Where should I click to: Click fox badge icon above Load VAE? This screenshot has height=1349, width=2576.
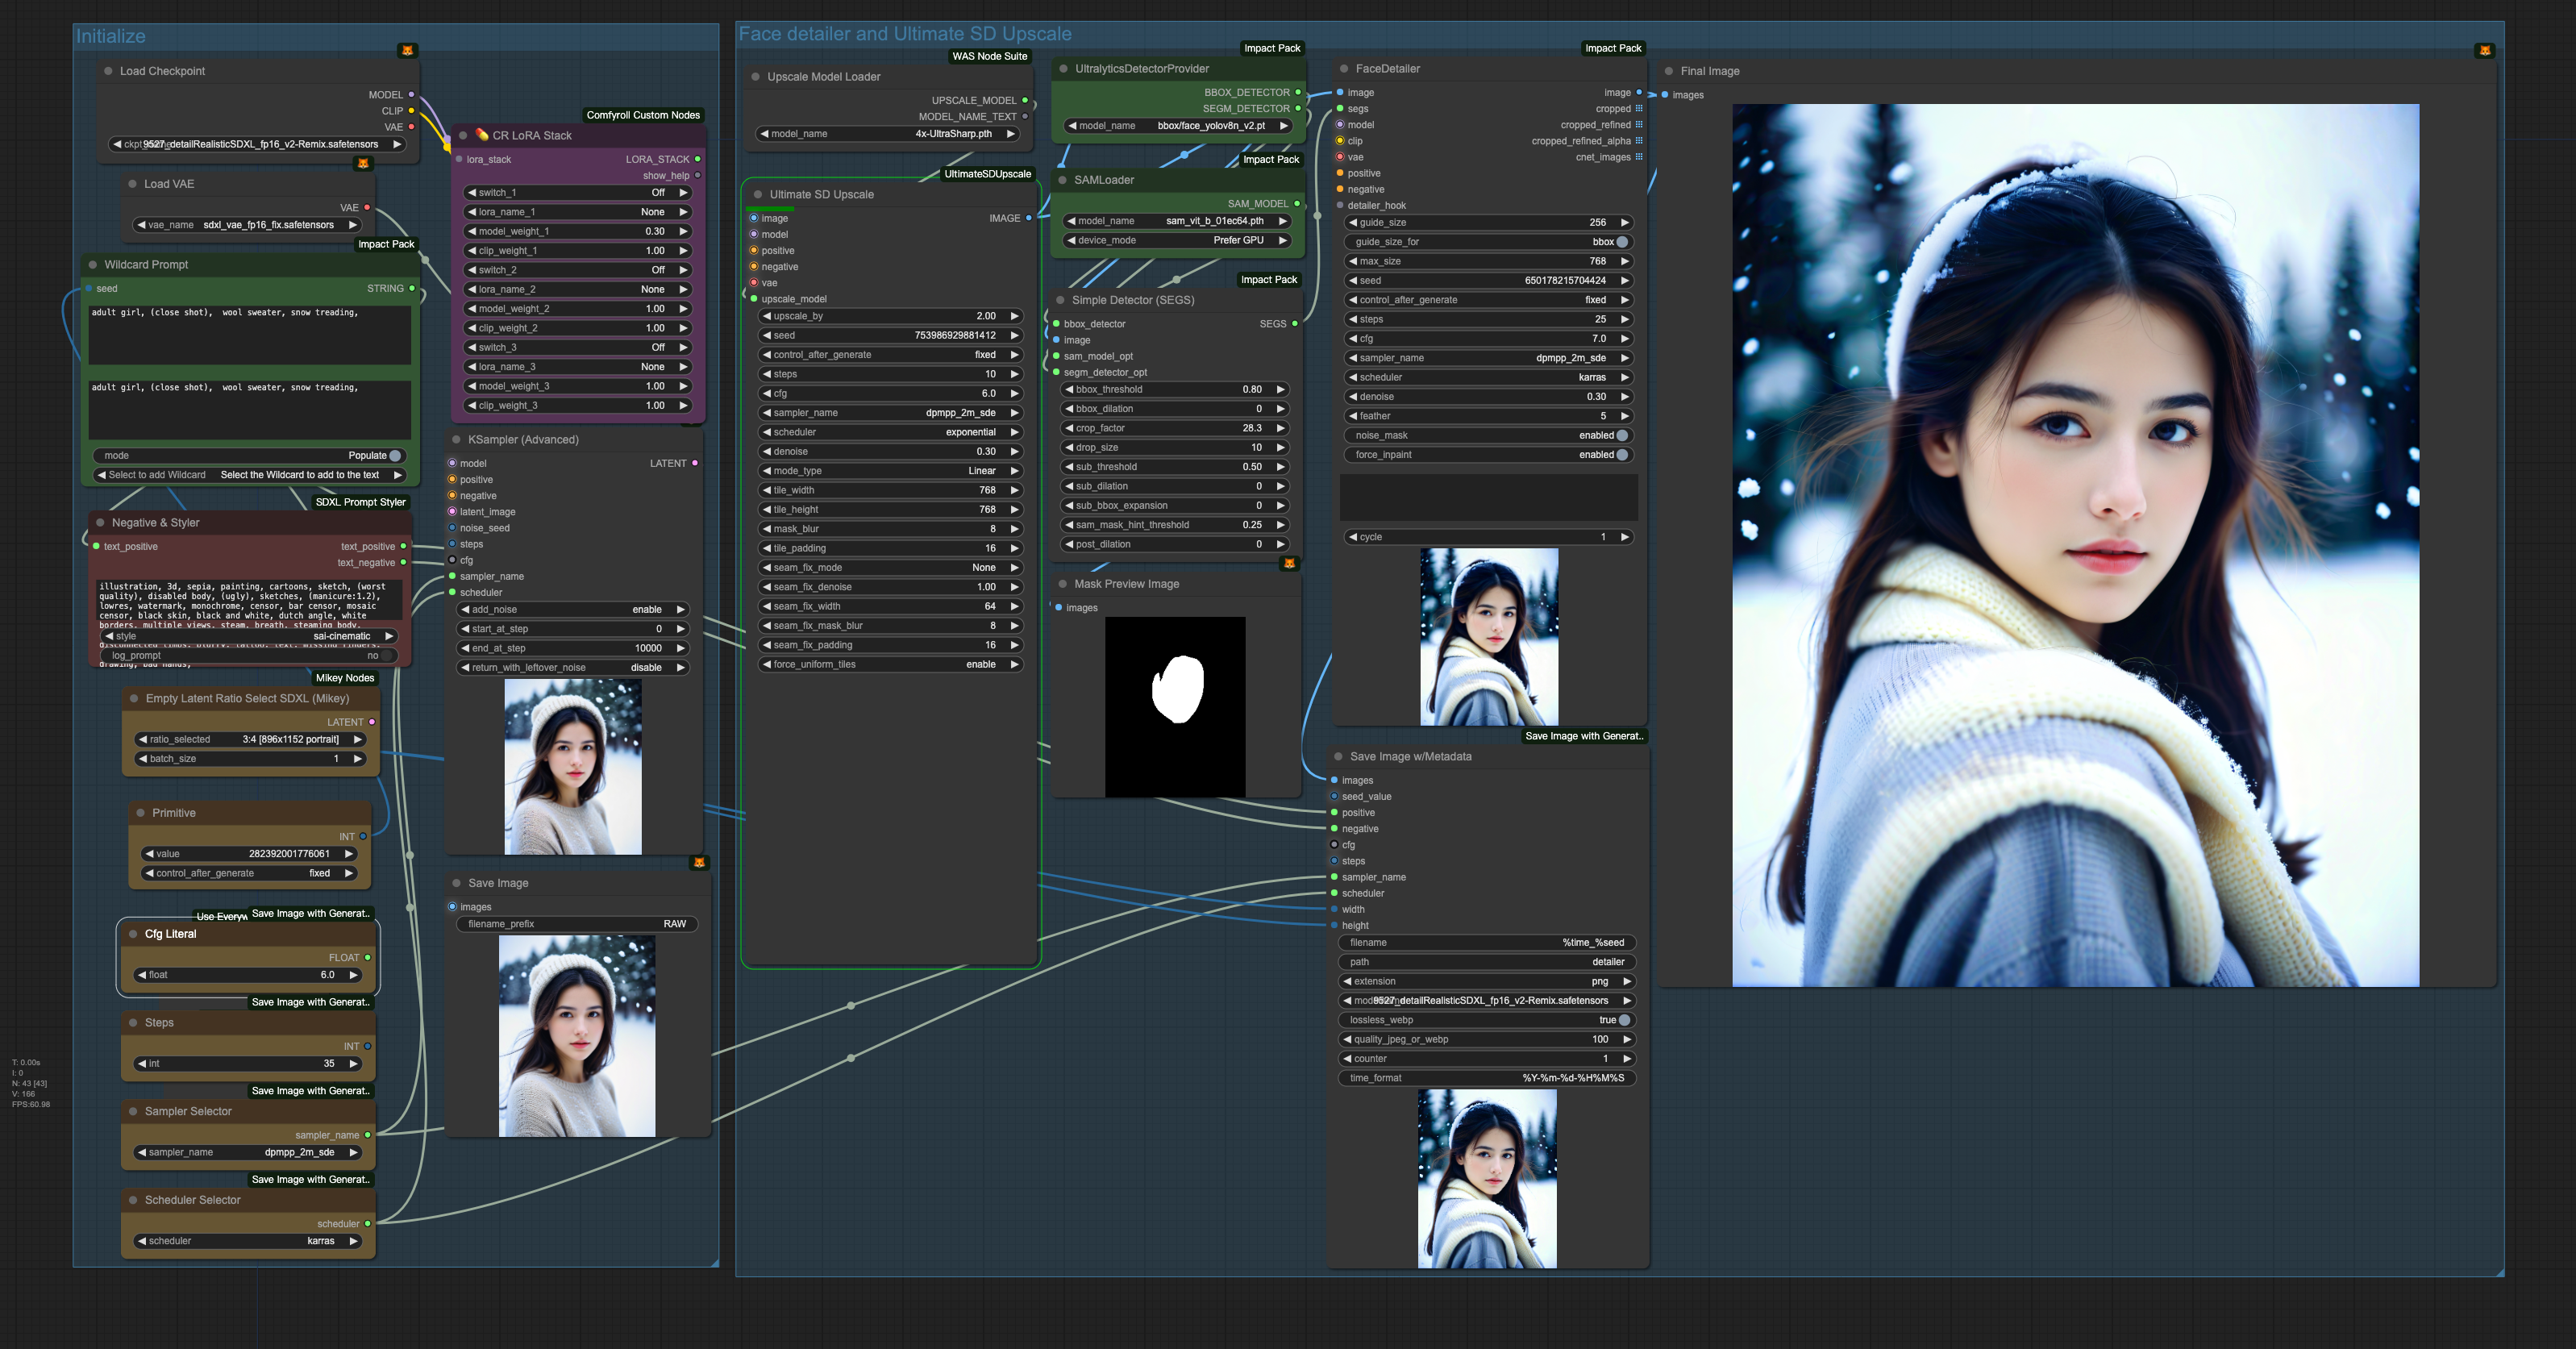pos(363,163)
